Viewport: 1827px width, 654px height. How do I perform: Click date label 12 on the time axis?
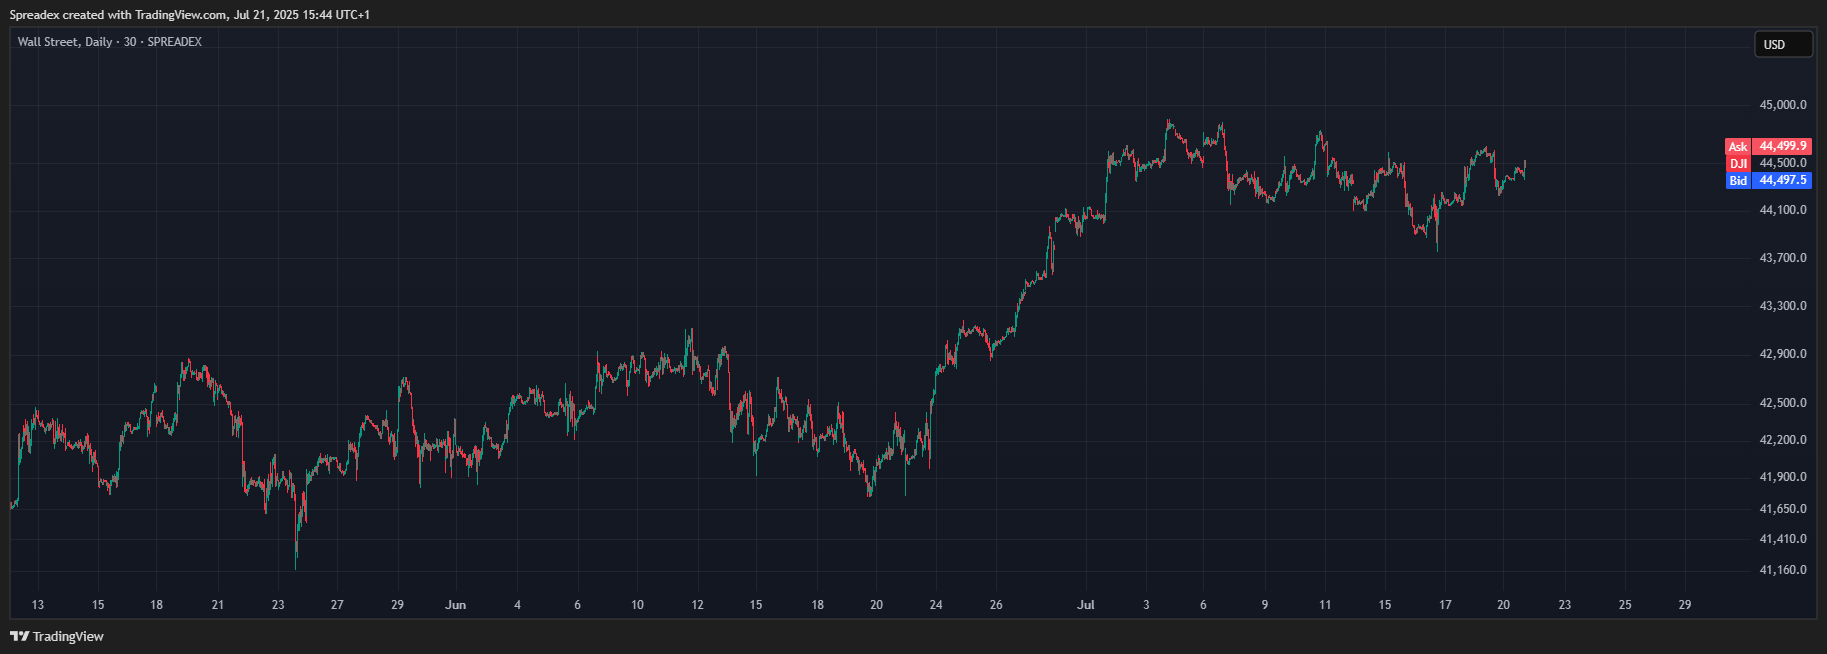(x=698, y=605)
